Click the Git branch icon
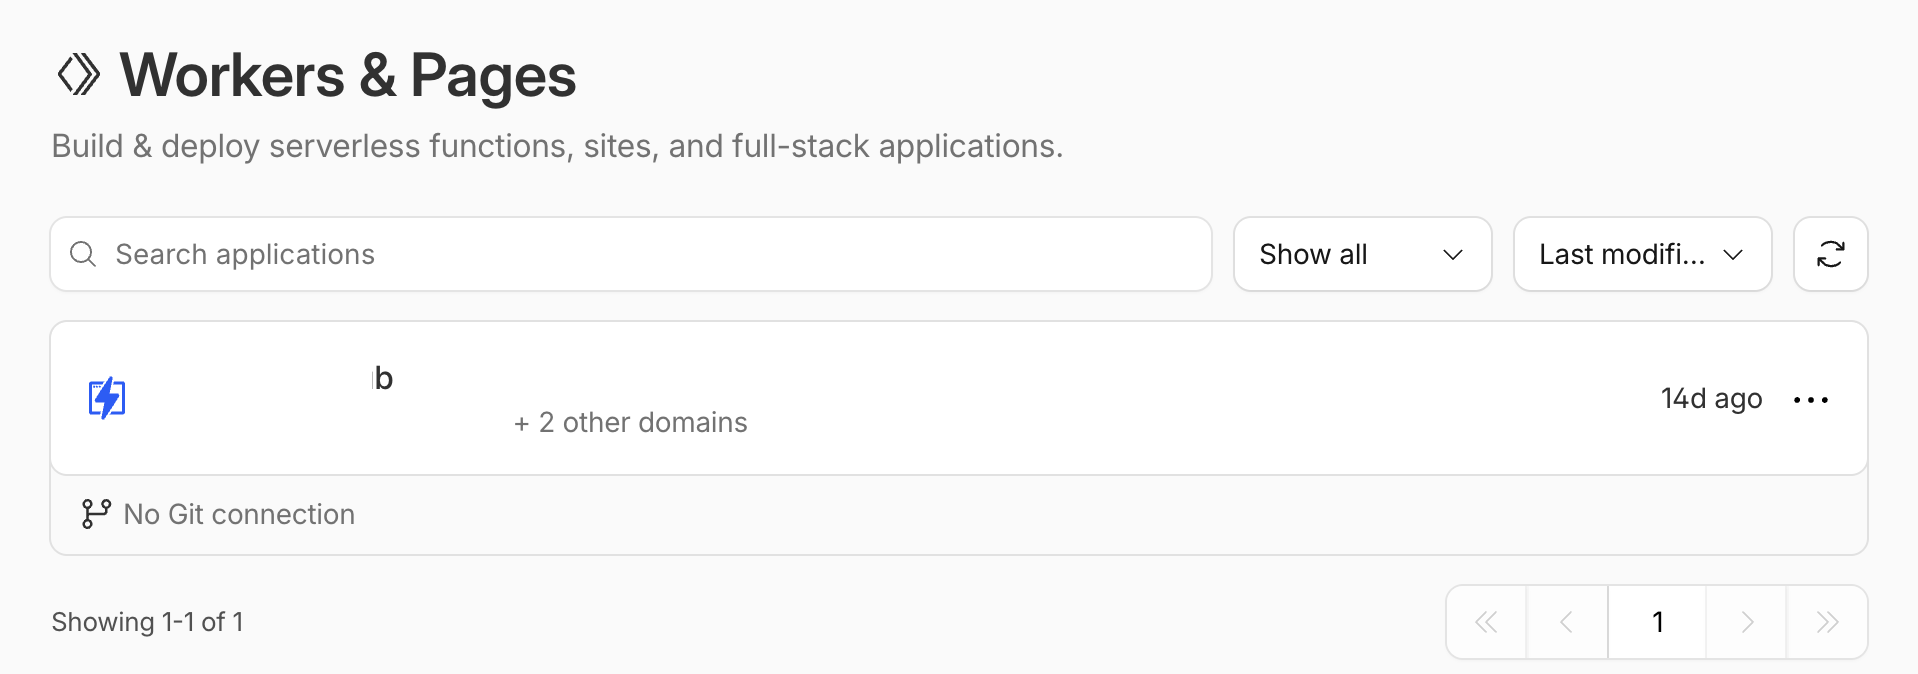Viewport: 1918px width, 674px height. click(95, 514)
